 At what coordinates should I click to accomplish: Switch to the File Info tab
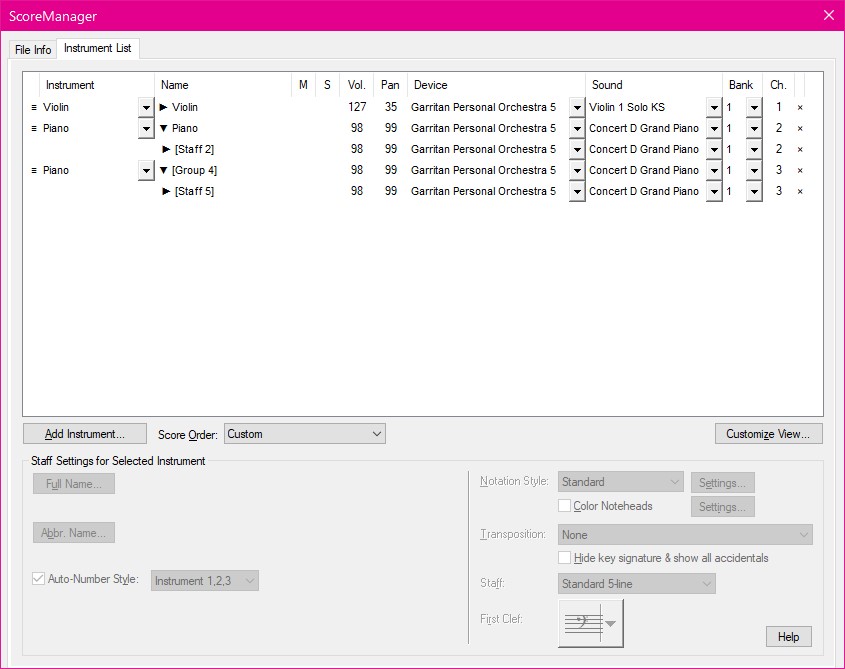point(33,50)
